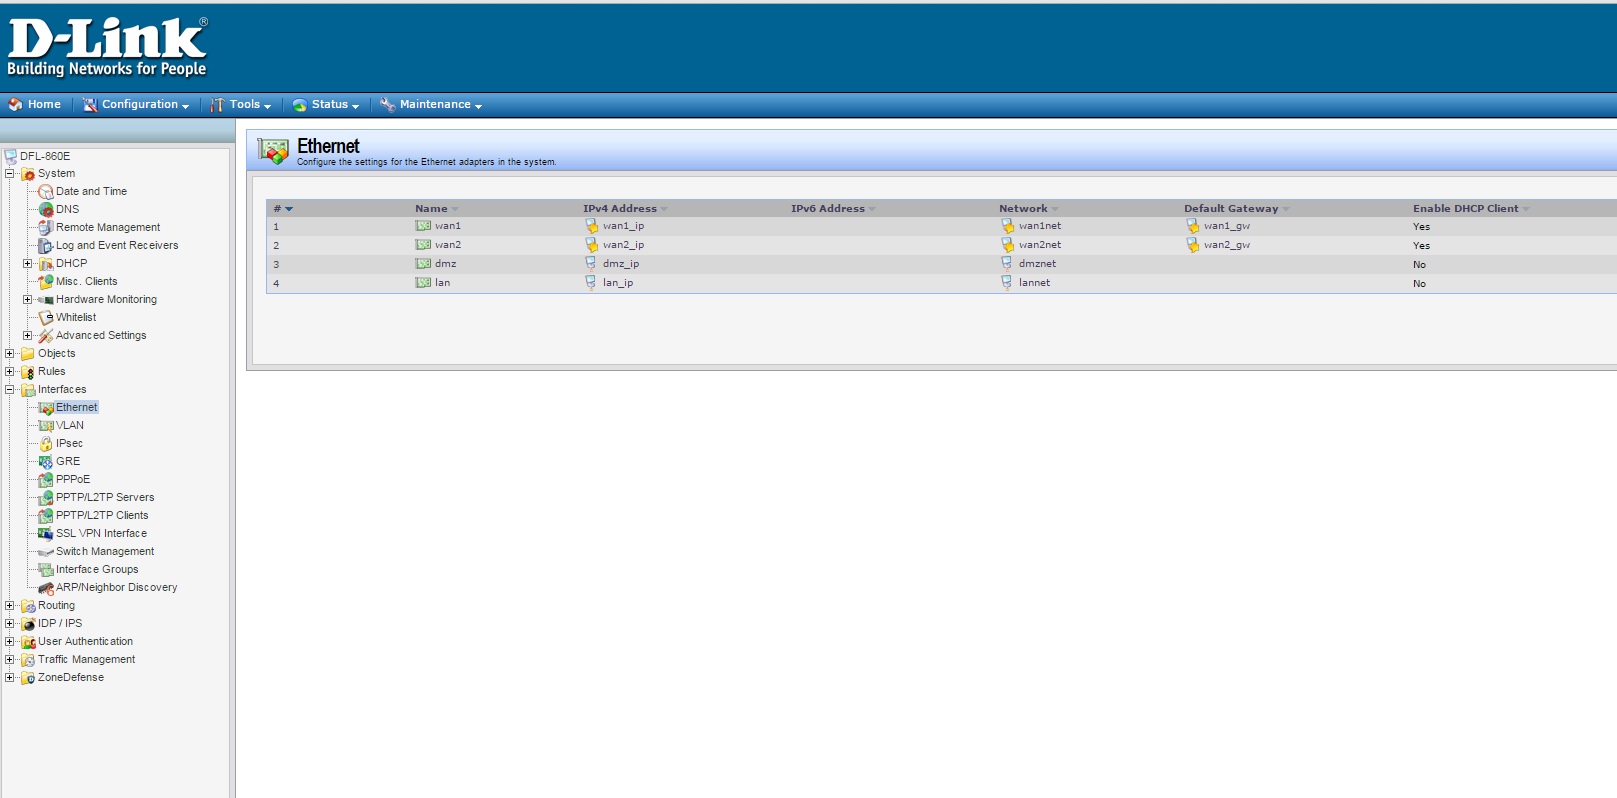
Task: Open the Status menu
Action: pos(326,104)
